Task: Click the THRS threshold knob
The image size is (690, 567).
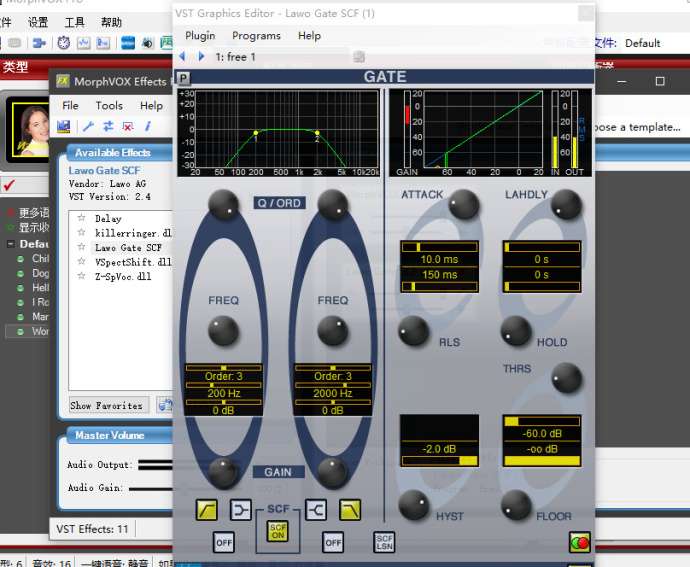Action: click(567, 378)
